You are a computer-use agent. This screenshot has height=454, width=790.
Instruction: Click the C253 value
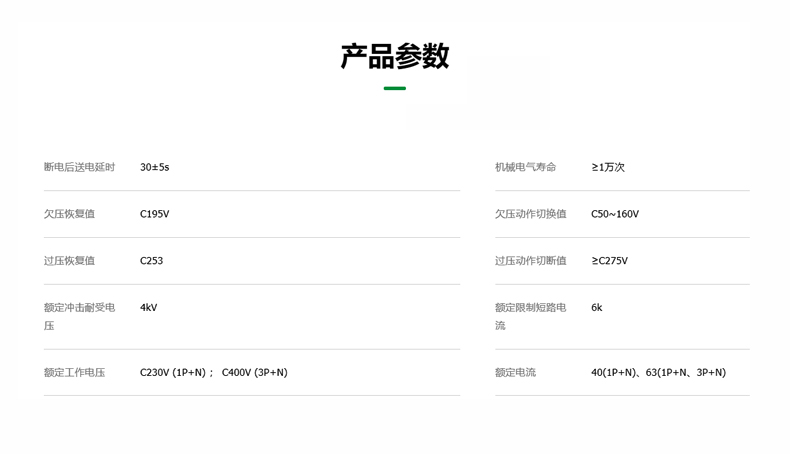coord(151,261)
